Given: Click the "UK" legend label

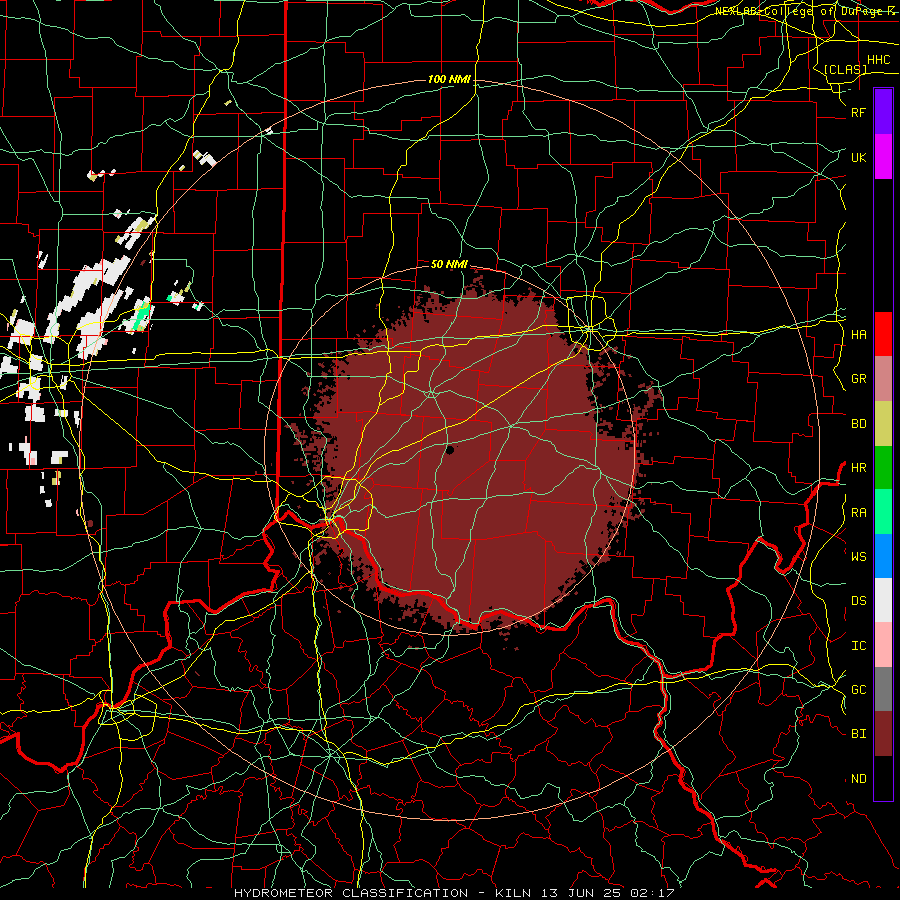Looking at the screenshot, I should 858,157.
